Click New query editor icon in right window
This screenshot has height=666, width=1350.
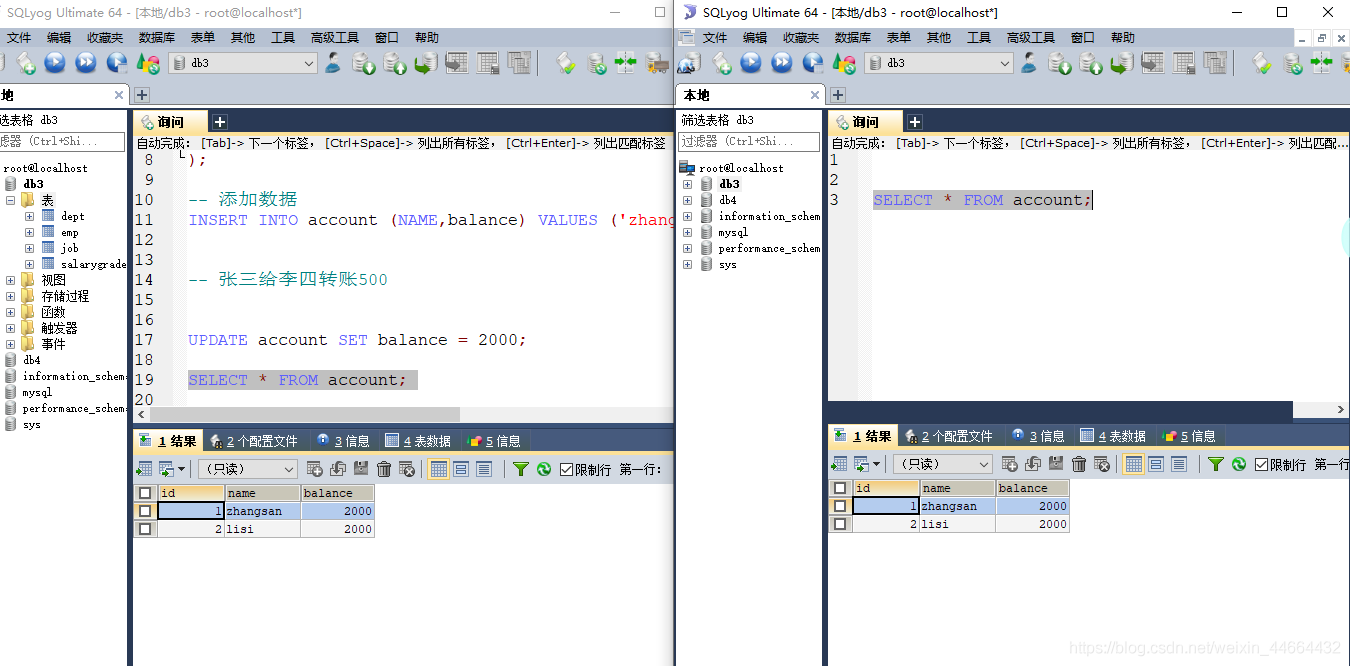pyautogui.click(x=721, y=63)
